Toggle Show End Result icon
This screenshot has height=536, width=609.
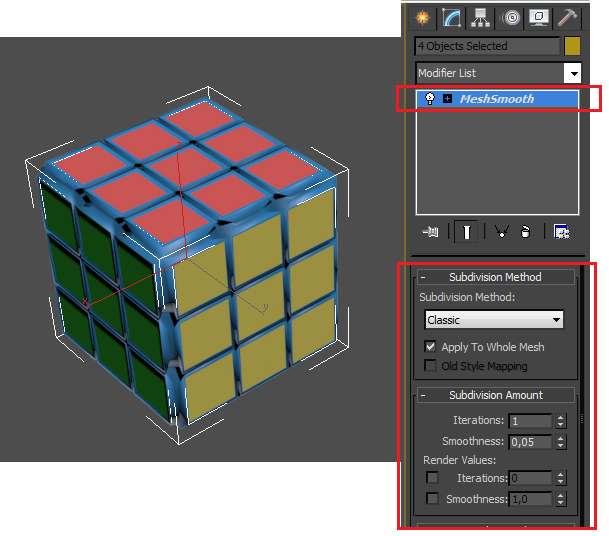tap(466, 232)
